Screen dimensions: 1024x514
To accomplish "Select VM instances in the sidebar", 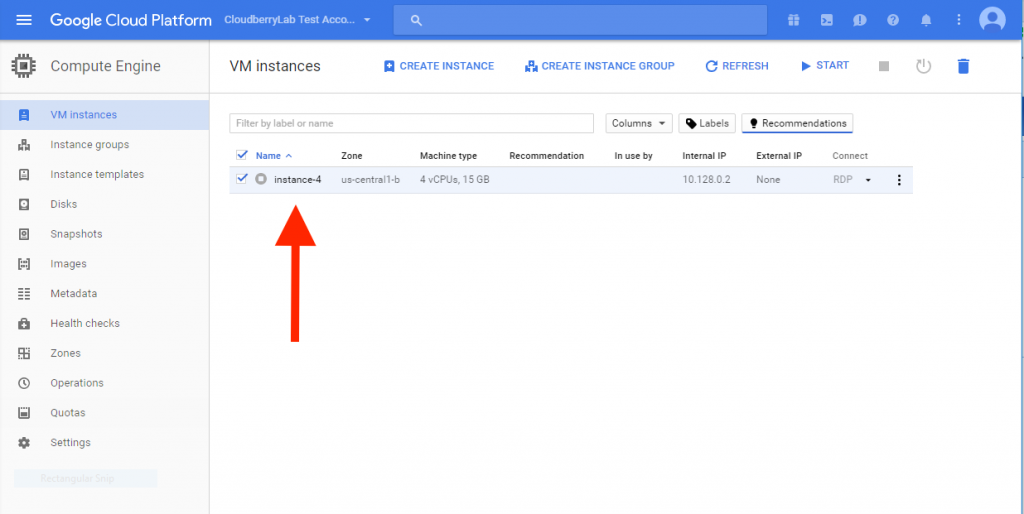I will point(104,115).
